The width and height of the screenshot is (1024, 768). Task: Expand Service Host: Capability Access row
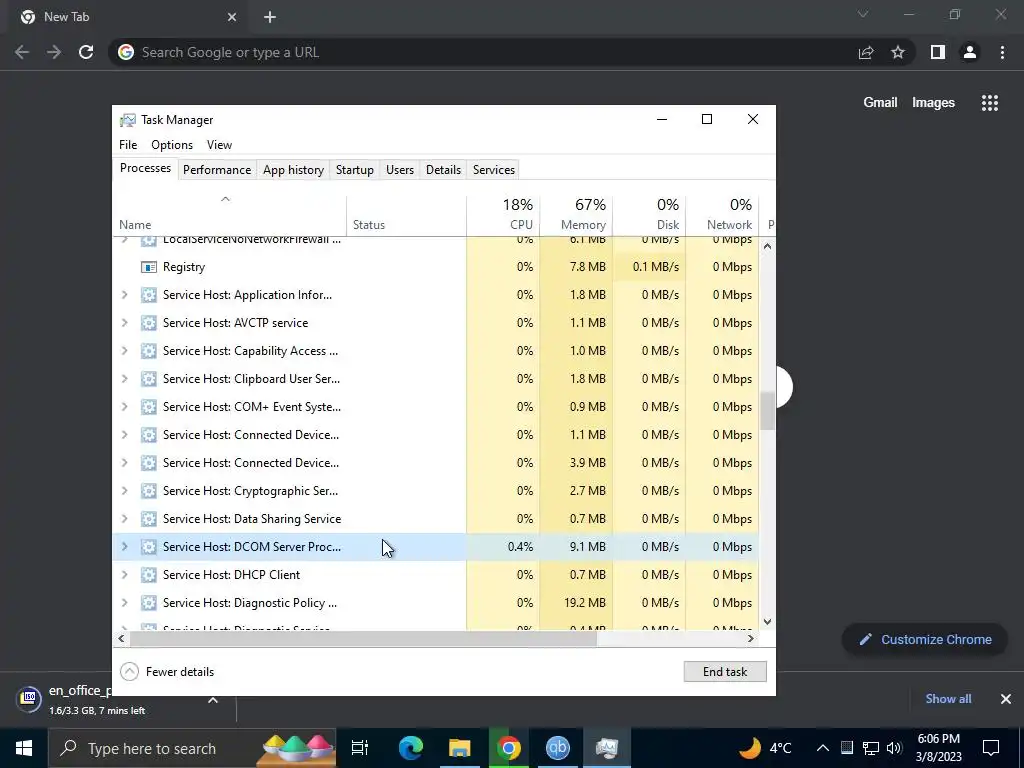point(125,351)
